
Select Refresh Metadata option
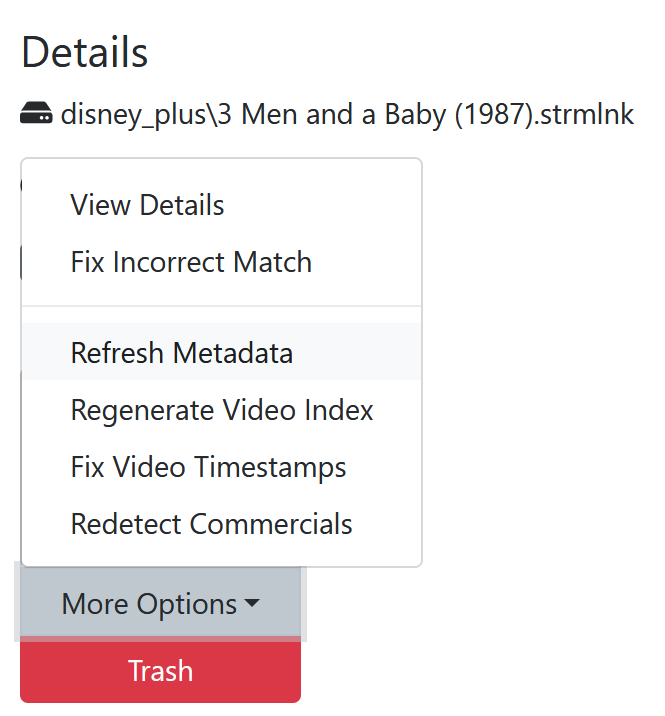182,353
